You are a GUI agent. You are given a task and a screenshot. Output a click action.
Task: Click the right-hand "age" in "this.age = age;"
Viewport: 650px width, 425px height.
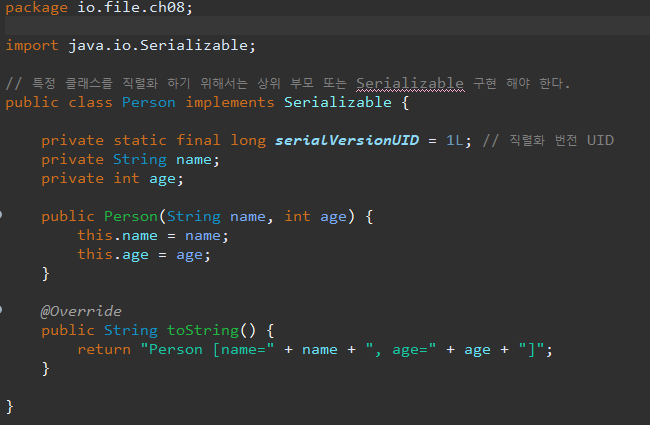pyautogui.click(x=189, y=255)
